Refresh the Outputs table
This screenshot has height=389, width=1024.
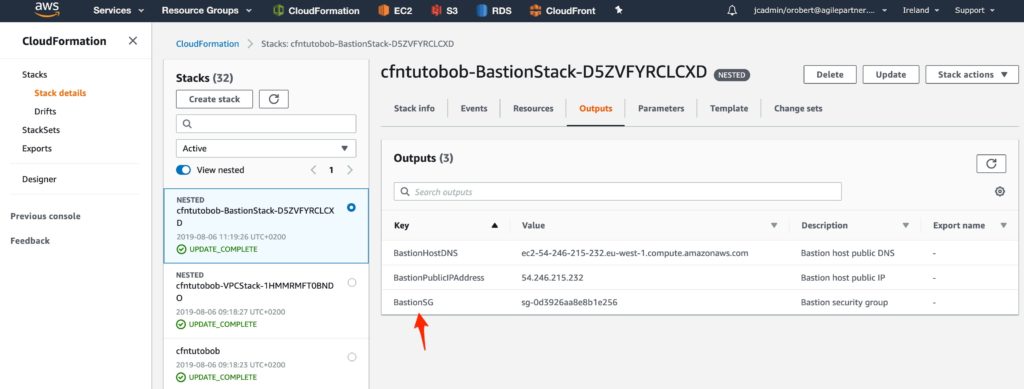(x=991, y=164)
